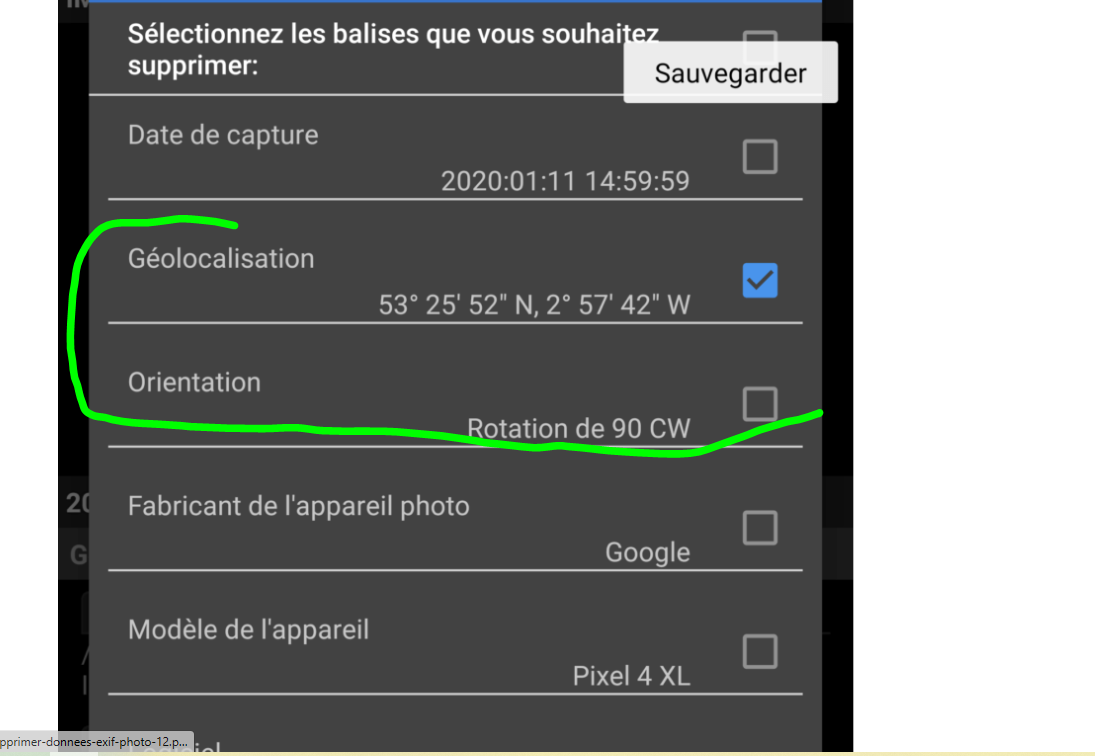Screen dimensions: 1095x756
Task: Click the GPS coordinates 53° 25' 52" N value
Action: 534,305
